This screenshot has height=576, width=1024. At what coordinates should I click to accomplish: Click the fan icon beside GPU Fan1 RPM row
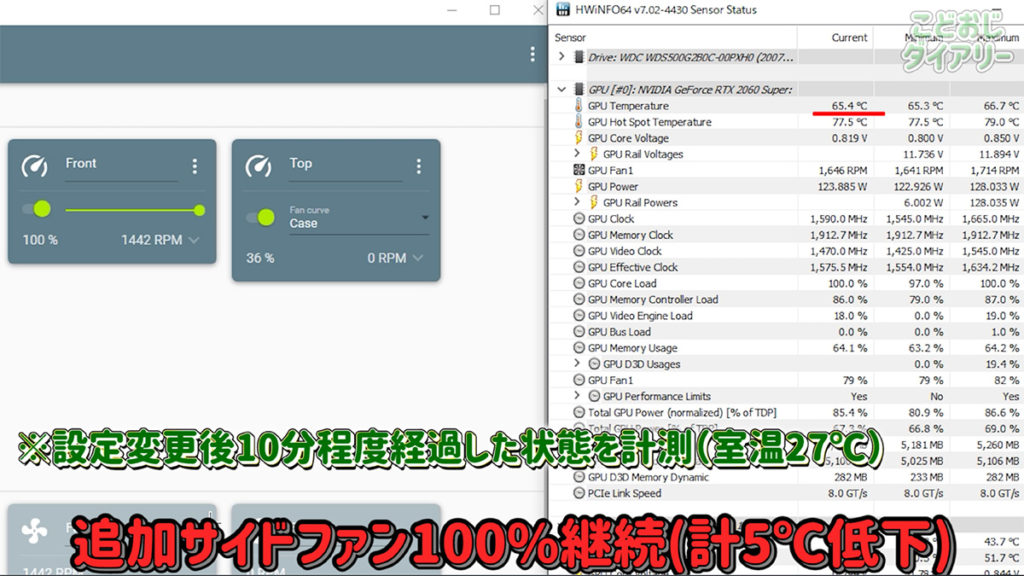578,171
